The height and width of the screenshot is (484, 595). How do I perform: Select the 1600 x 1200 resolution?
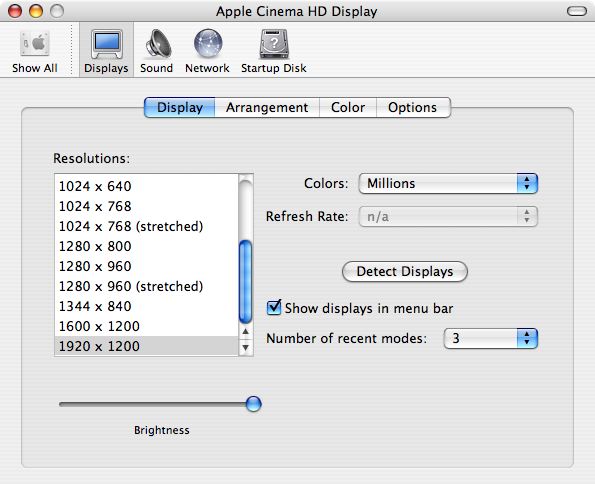tap(146, 326)
